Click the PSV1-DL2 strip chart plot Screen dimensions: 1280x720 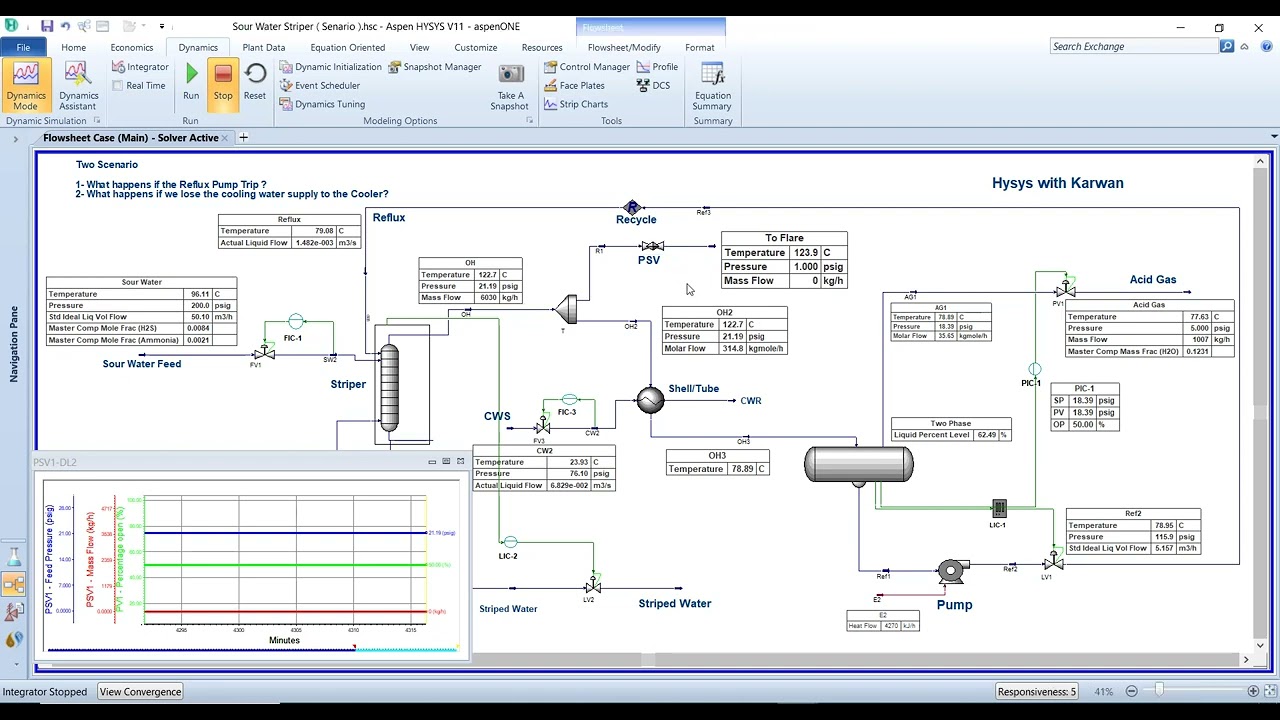point(285,559)
